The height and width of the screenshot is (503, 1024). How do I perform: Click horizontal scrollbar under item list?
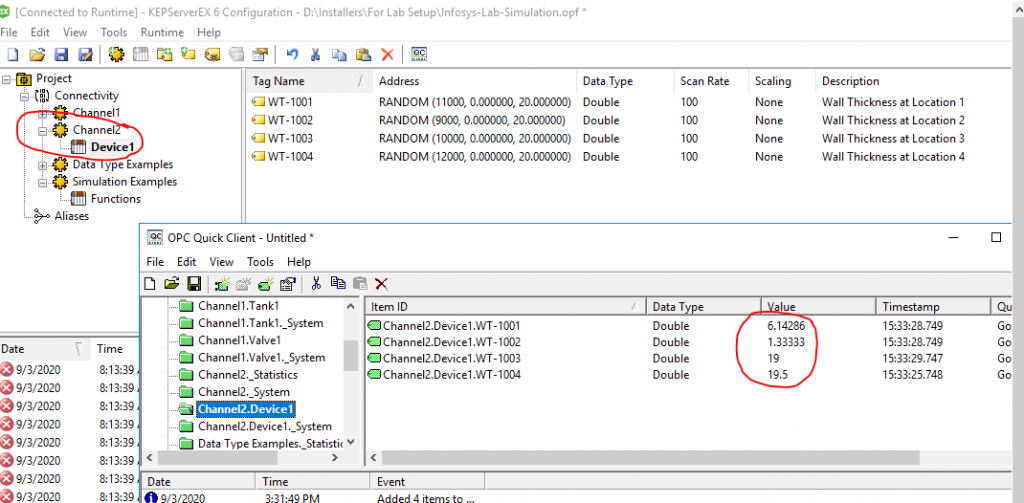[x=650, y=457]
